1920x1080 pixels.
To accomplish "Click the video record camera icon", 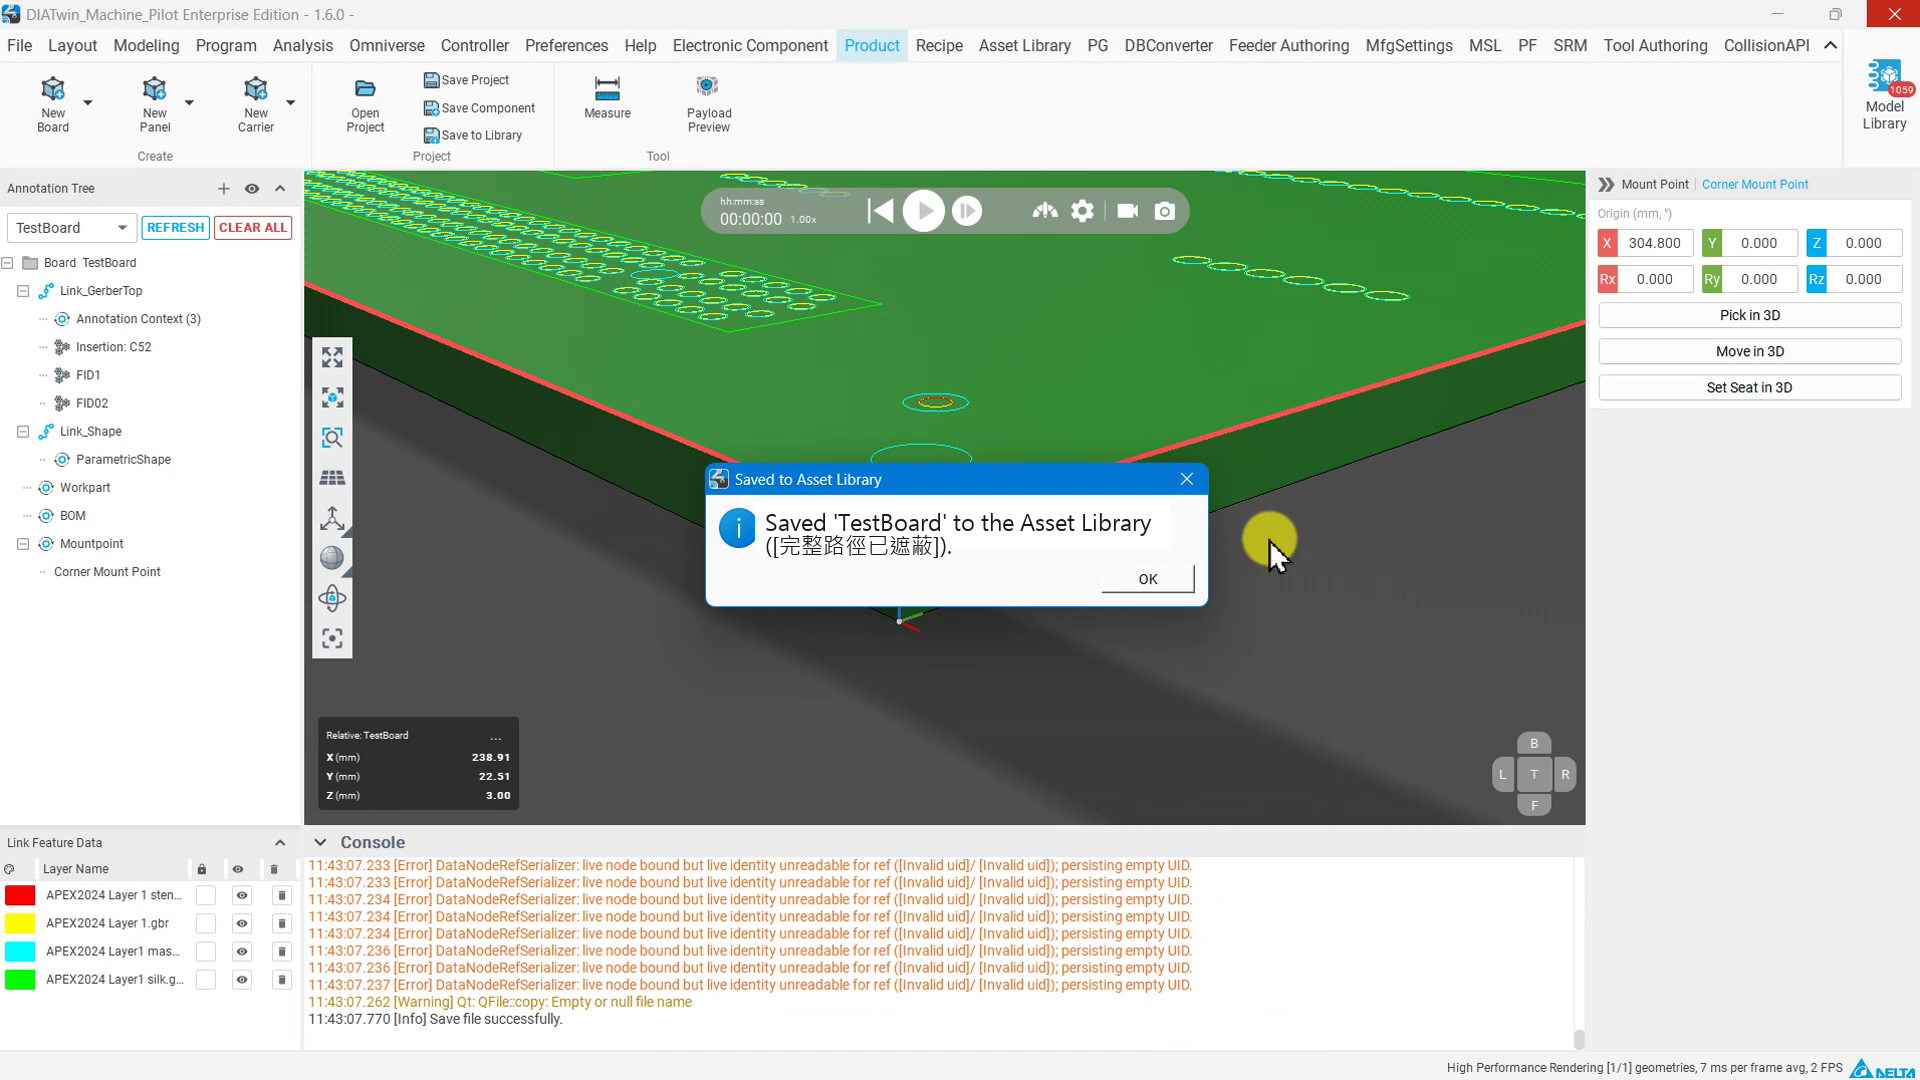I will pyautogui.click(x=1127, y=211).
